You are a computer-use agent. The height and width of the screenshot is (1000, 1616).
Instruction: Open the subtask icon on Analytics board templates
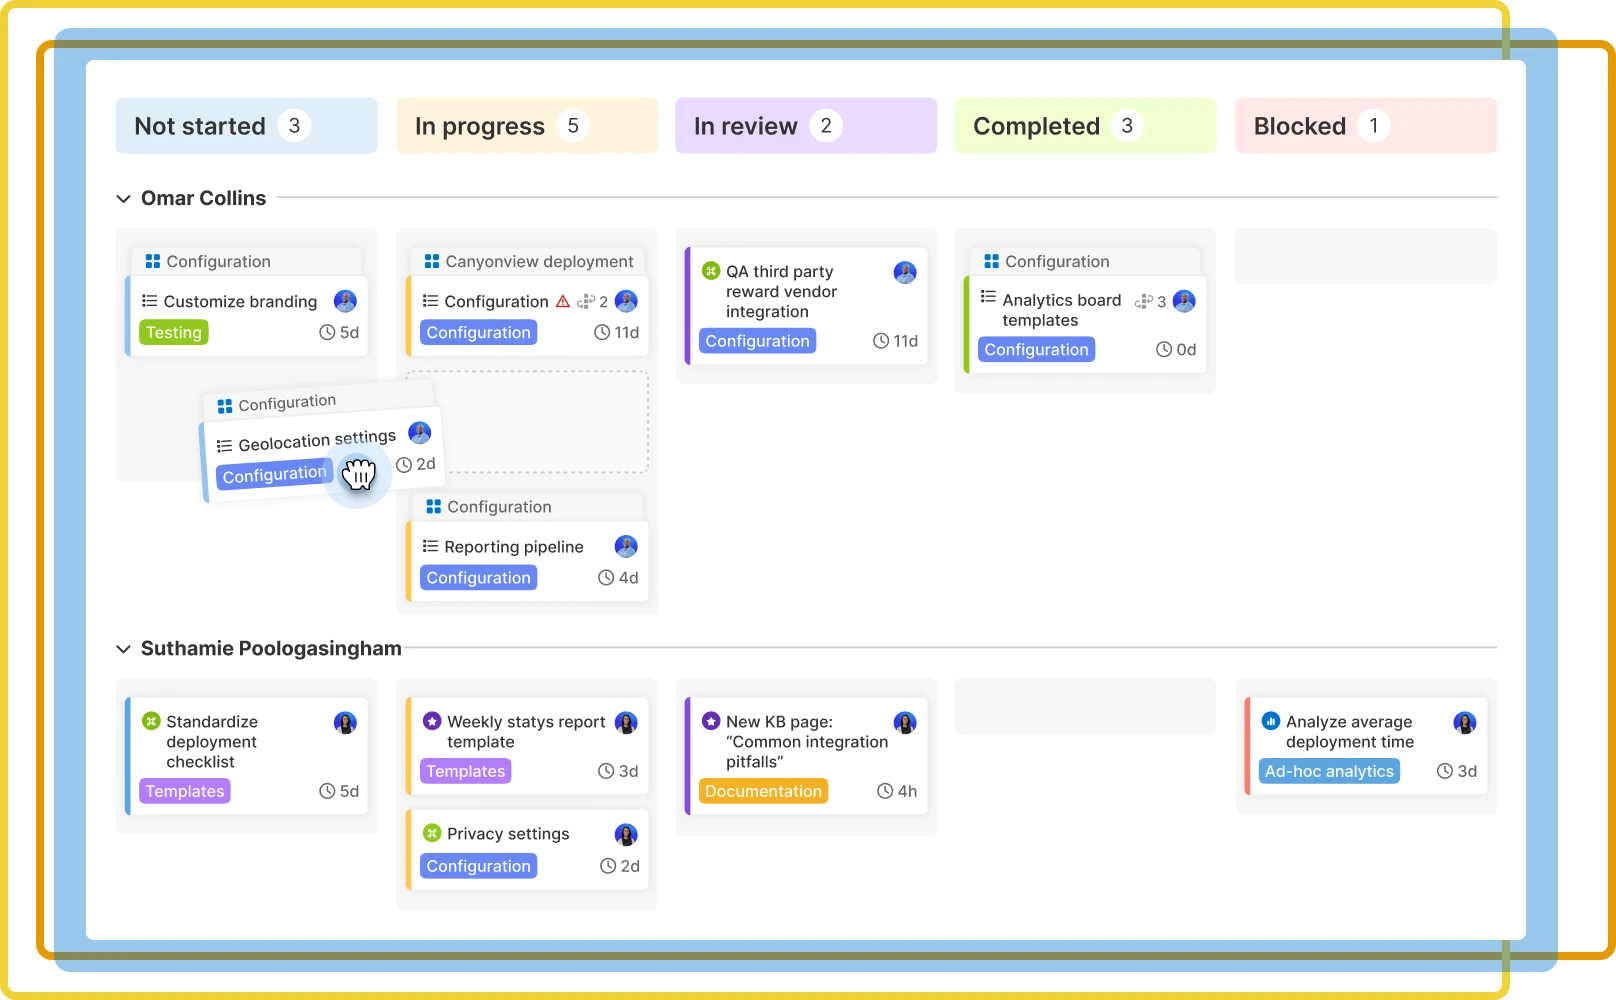pos(1144,300)
